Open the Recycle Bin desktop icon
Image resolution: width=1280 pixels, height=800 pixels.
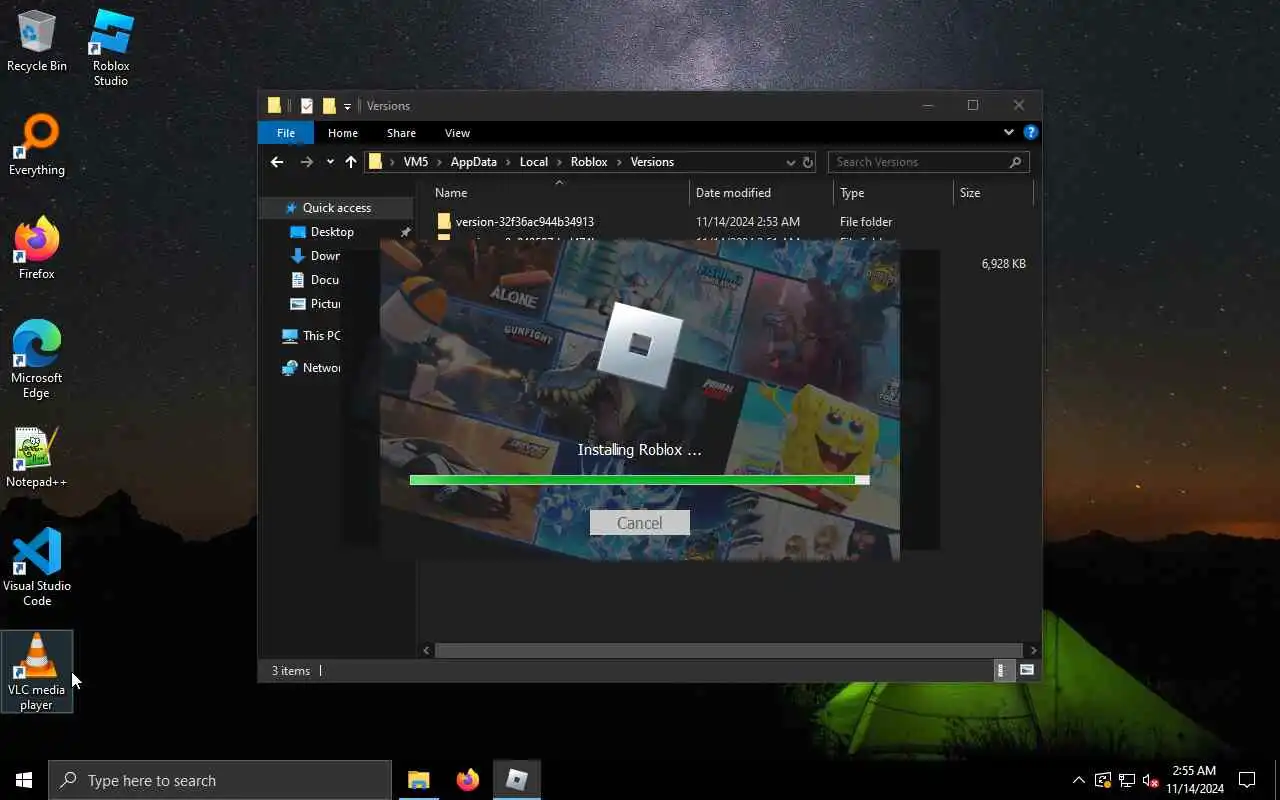coord(37,42)
